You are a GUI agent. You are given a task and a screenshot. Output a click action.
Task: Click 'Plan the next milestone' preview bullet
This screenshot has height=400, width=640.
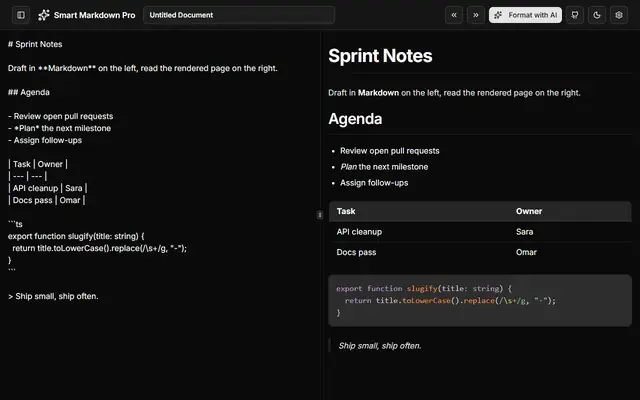(384, 167)
